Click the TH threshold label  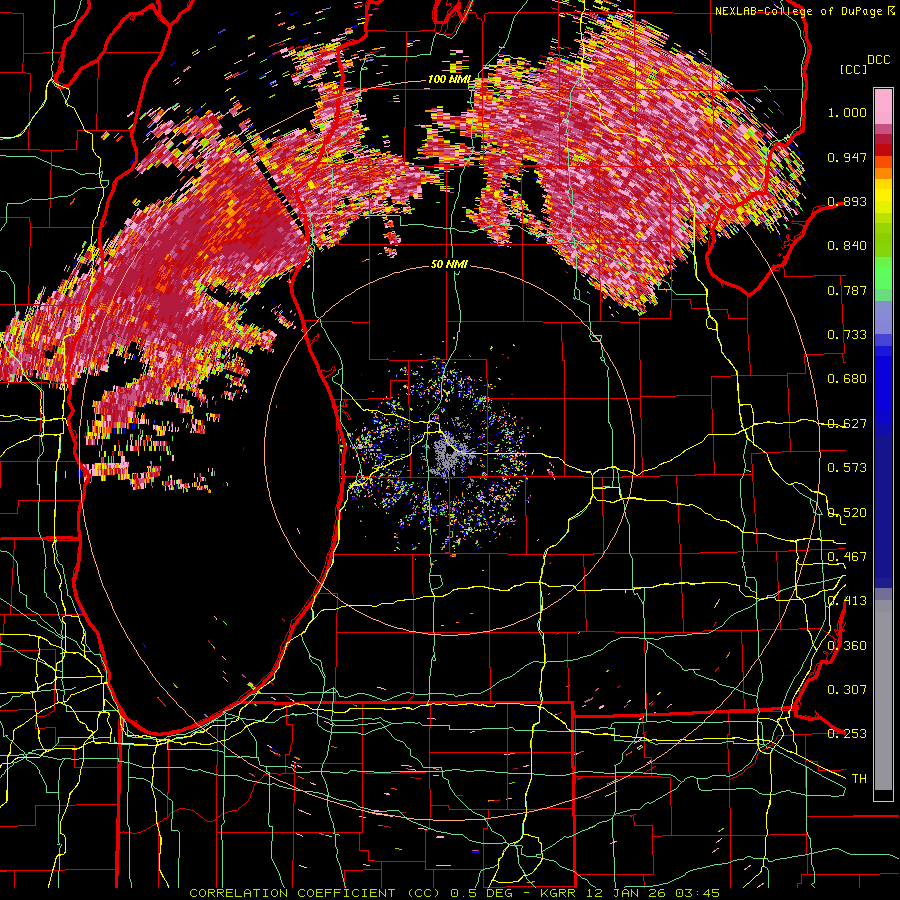859,779
